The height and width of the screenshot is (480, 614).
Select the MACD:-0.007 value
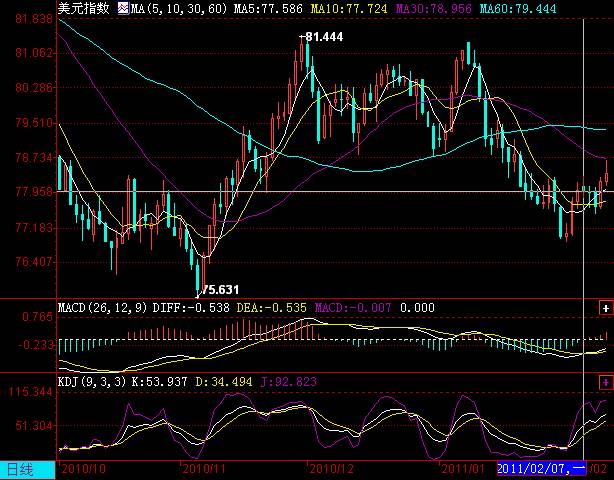click(x=353, y=308)
